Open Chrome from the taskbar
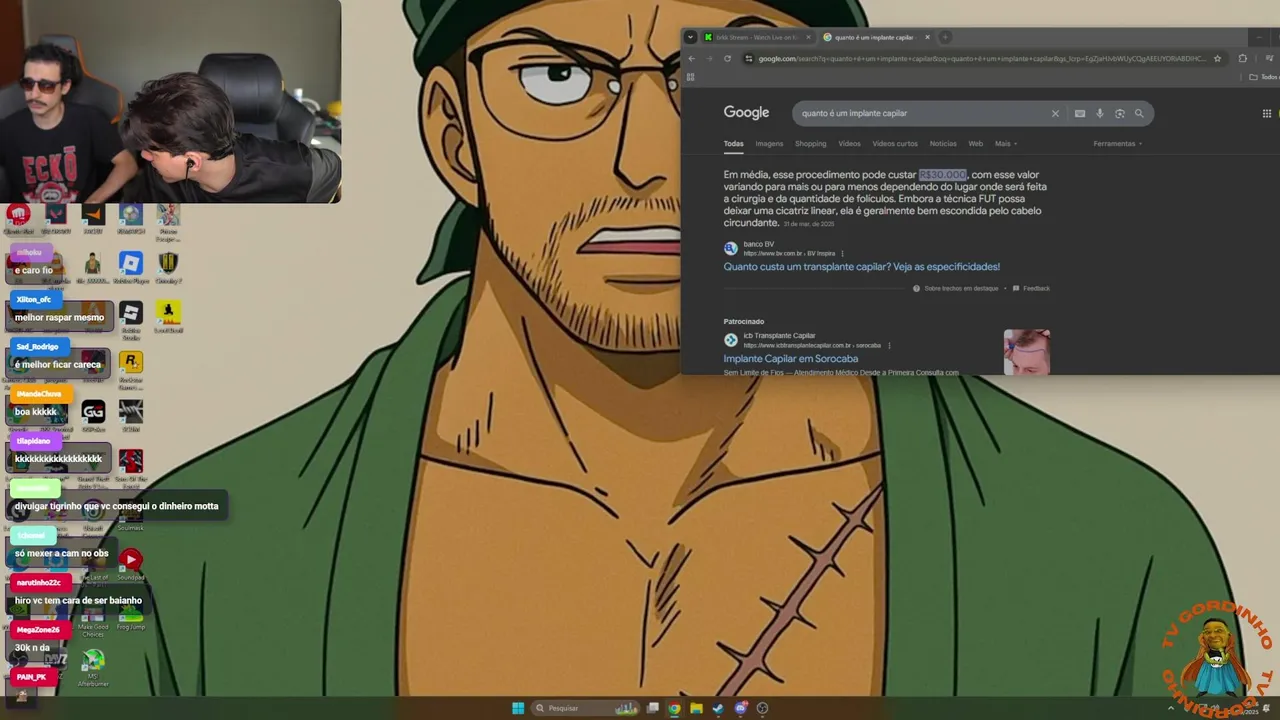This screenshot has height=720, width=1280. (x=675, y=708)
